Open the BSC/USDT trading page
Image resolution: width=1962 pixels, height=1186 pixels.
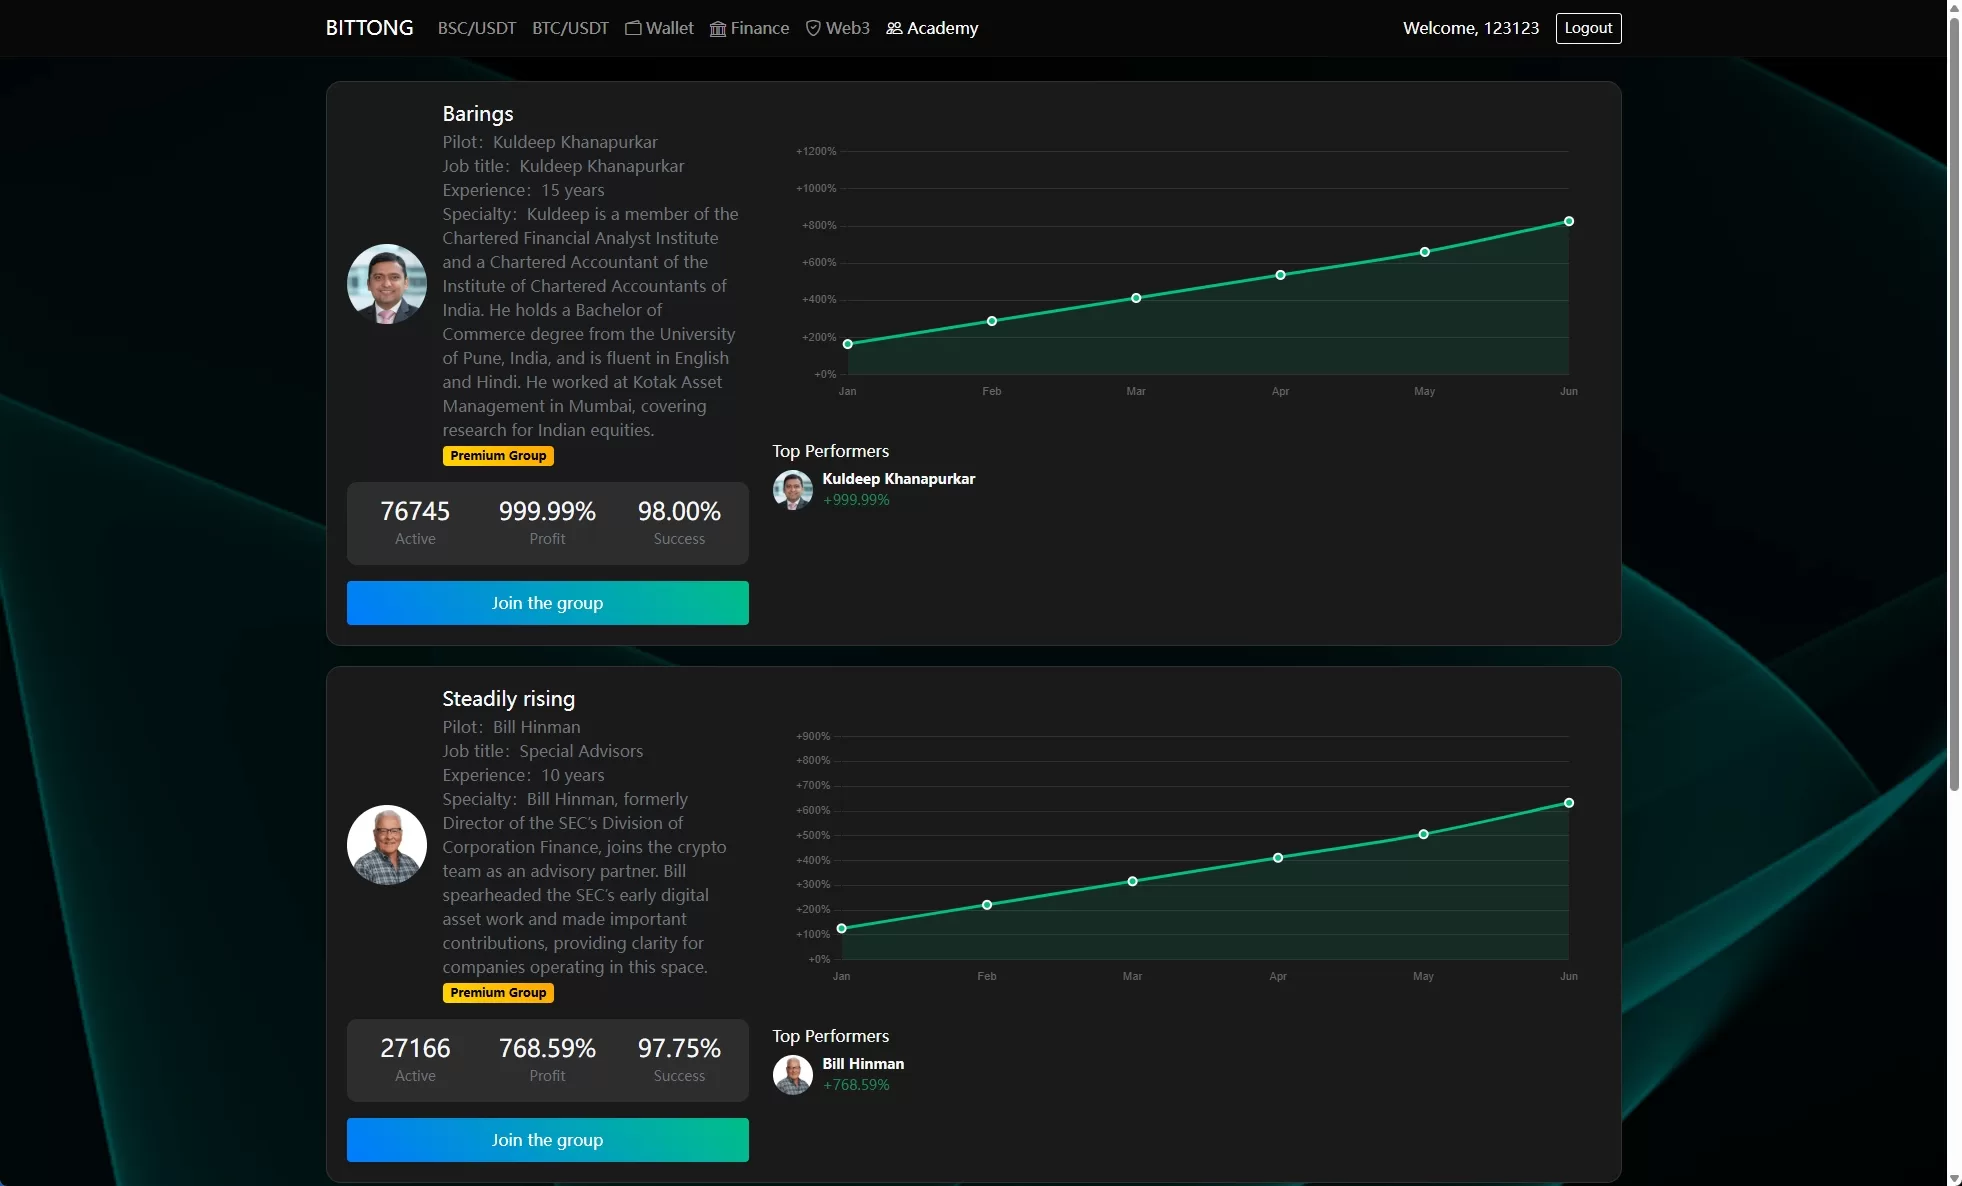pyautogui.click(x=477, y=28)
